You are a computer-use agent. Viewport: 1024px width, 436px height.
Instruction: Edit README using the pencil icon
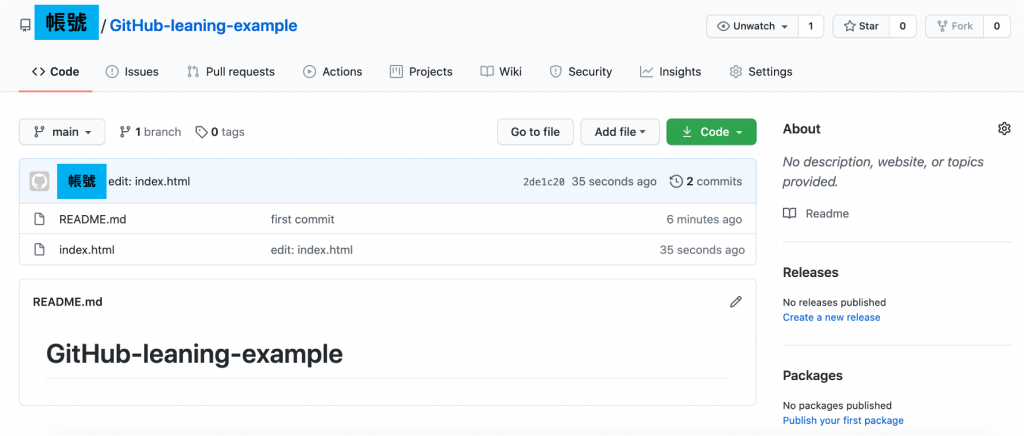736,302
